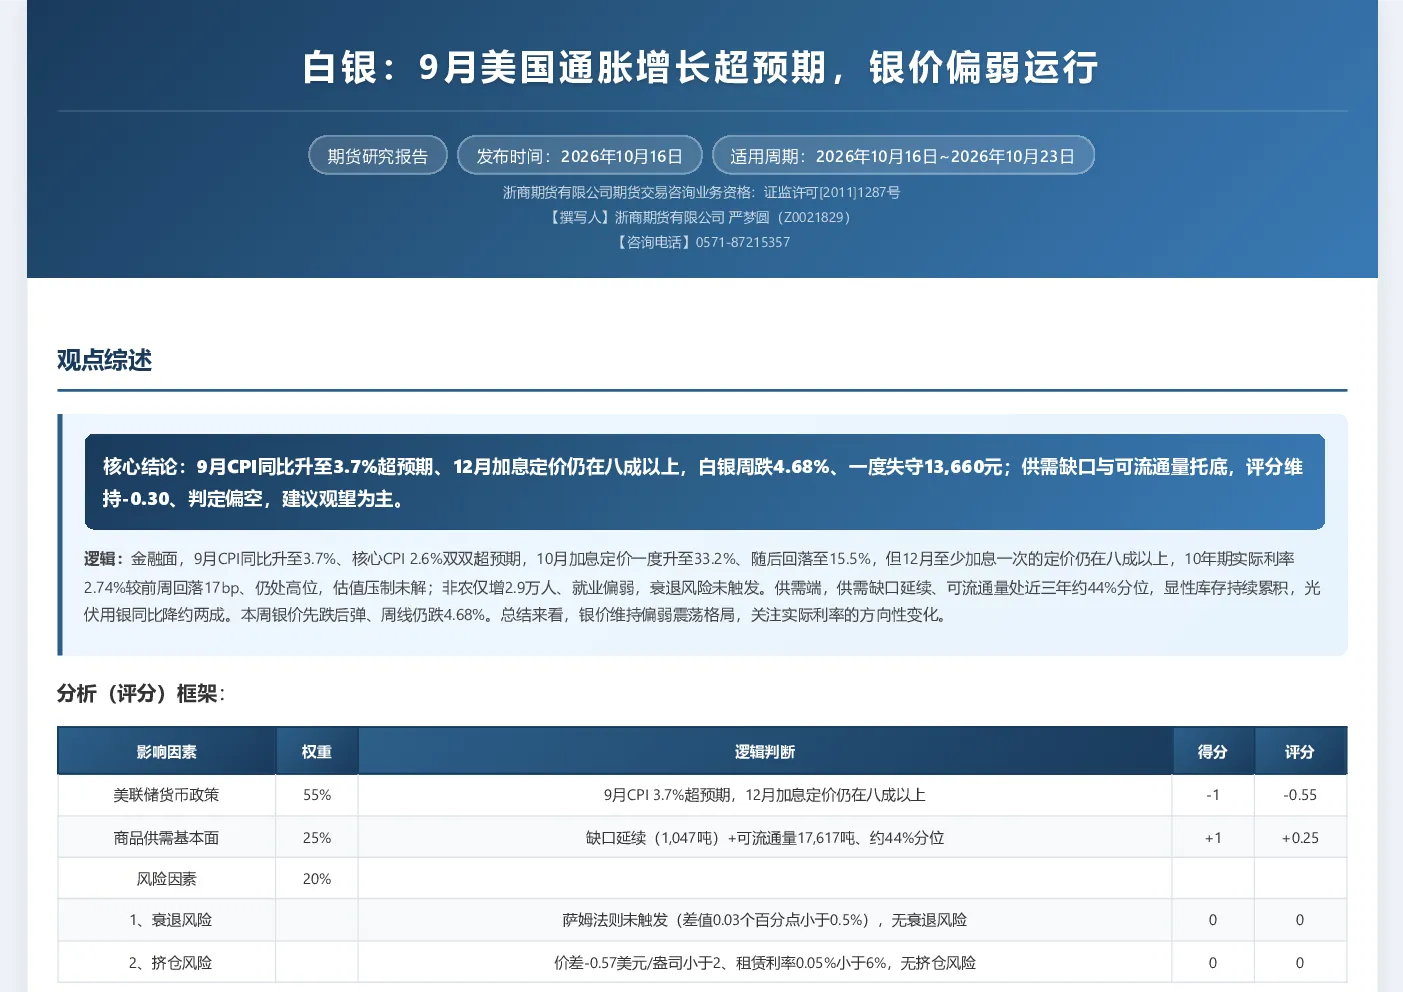Image resolution: width=1403 pixels, height=992 pixels.
Task: Click the 美联储货币政策 row cell
Action: (167, 795)
